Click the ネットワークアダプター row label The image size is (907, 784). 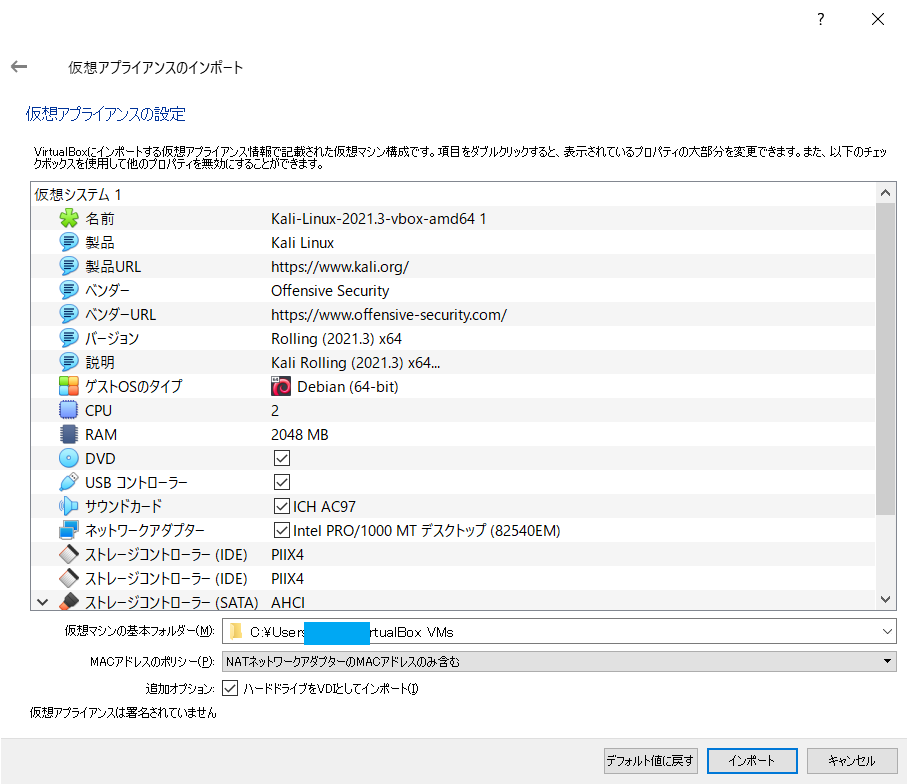[x=145, y=531]
